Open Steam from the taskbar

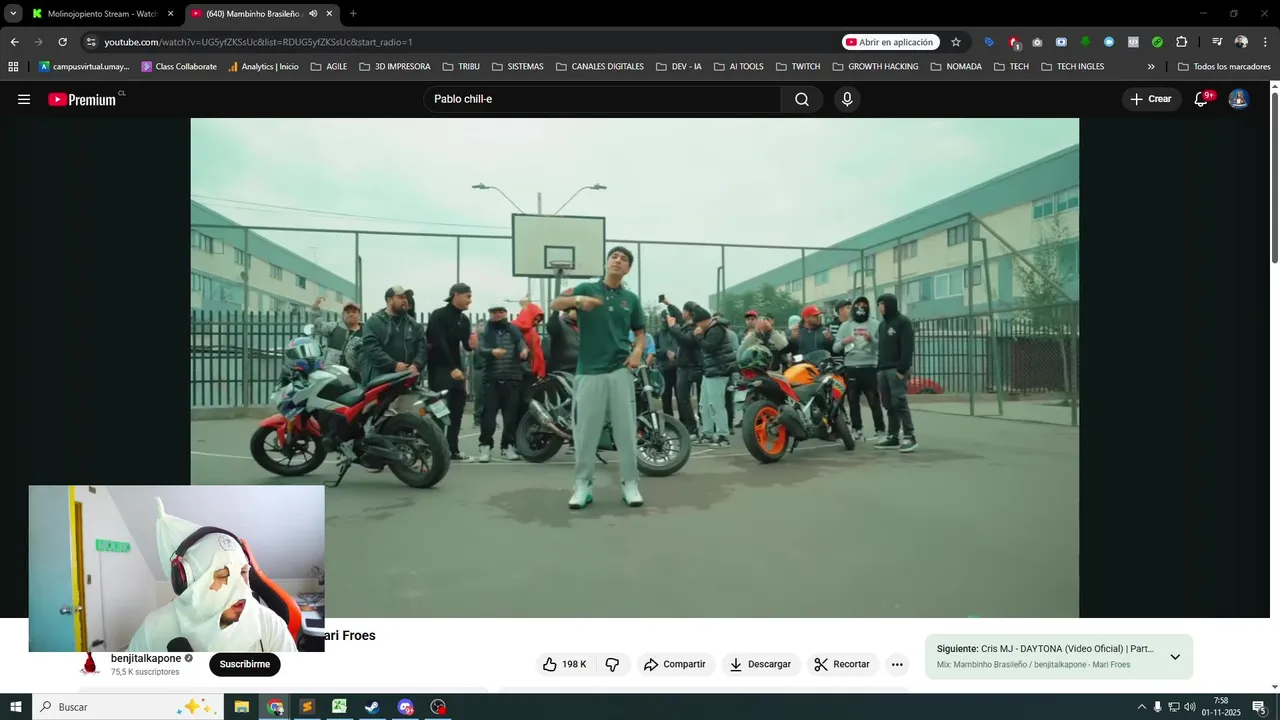coord(372,707)
